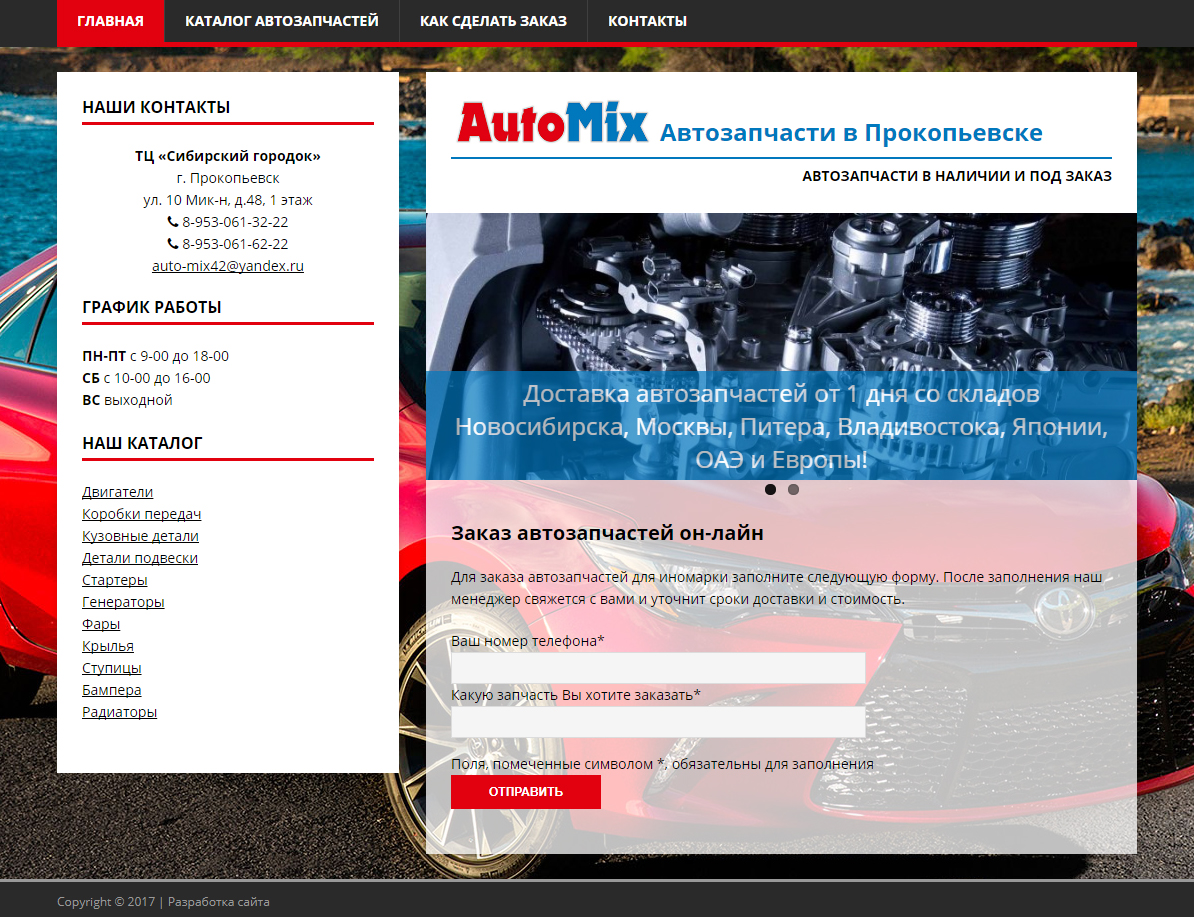The height and width of the screenshot is (917, 1194).
Task: Open the Генераторы catalog link
Action: 123,602
